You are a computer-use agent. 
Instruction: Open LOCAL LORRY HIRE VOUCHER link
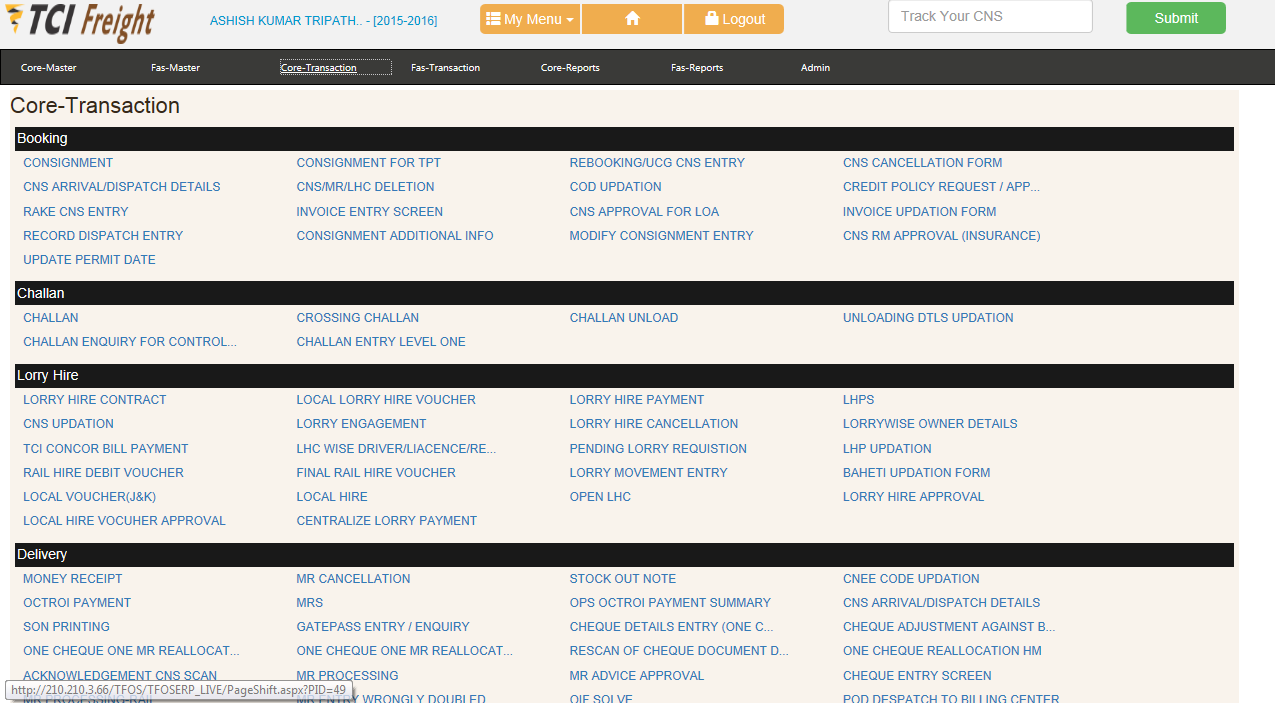click(386, 400)
